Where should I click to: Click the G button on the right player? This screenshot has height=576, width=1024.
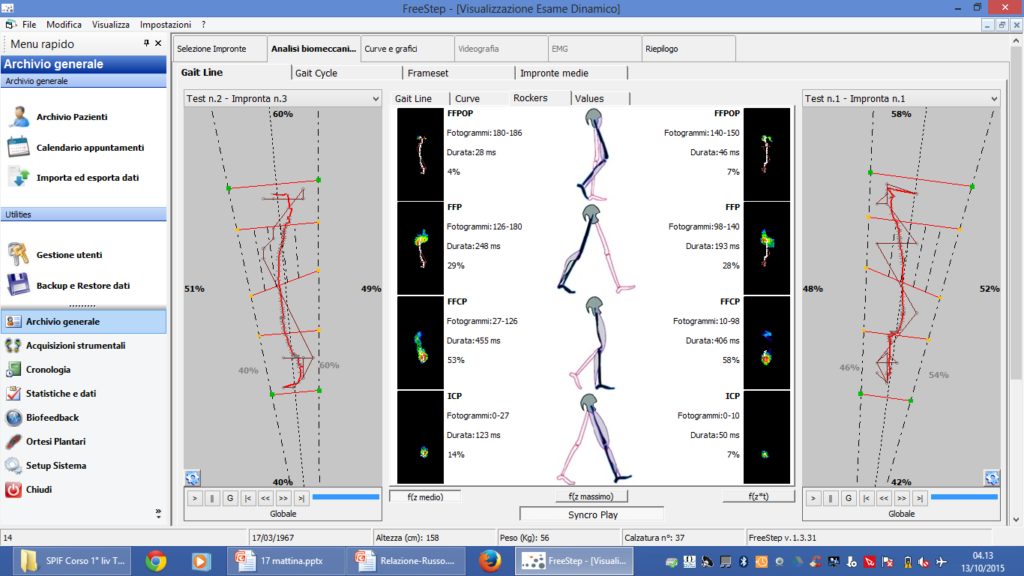pos(848,498)
